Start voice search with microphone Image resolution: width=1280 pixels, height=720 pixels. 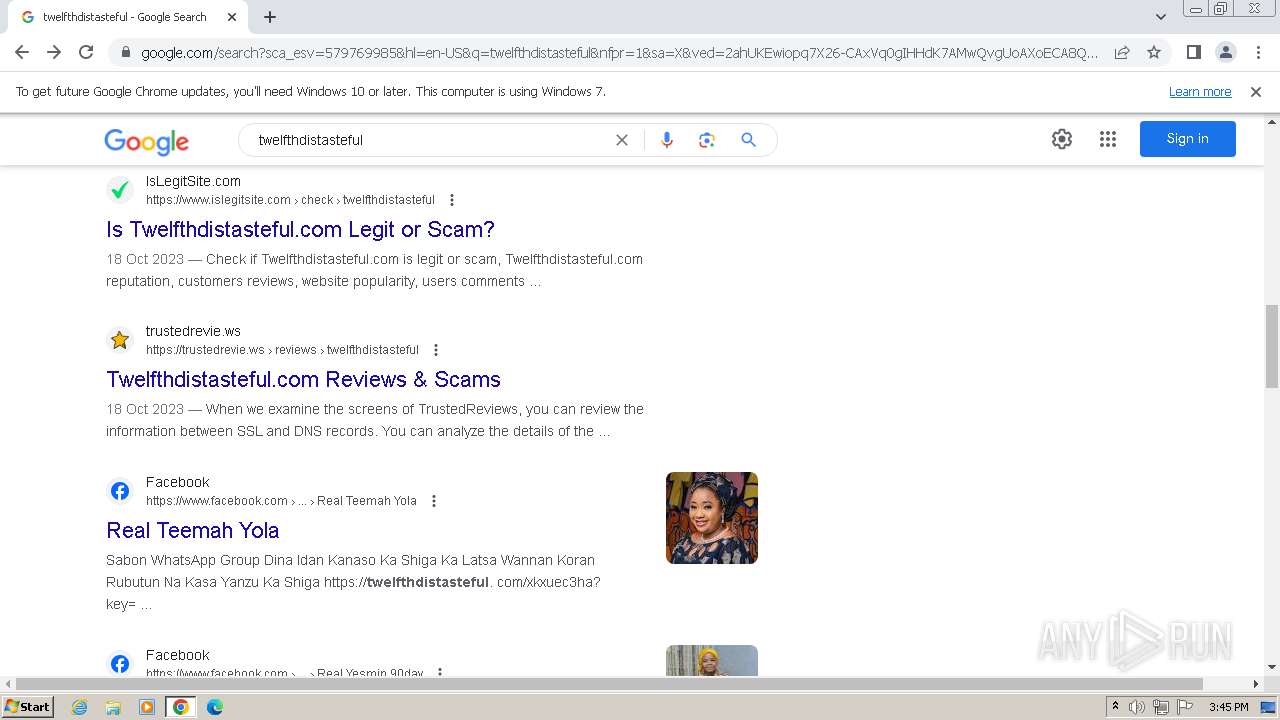coord(667,140)
